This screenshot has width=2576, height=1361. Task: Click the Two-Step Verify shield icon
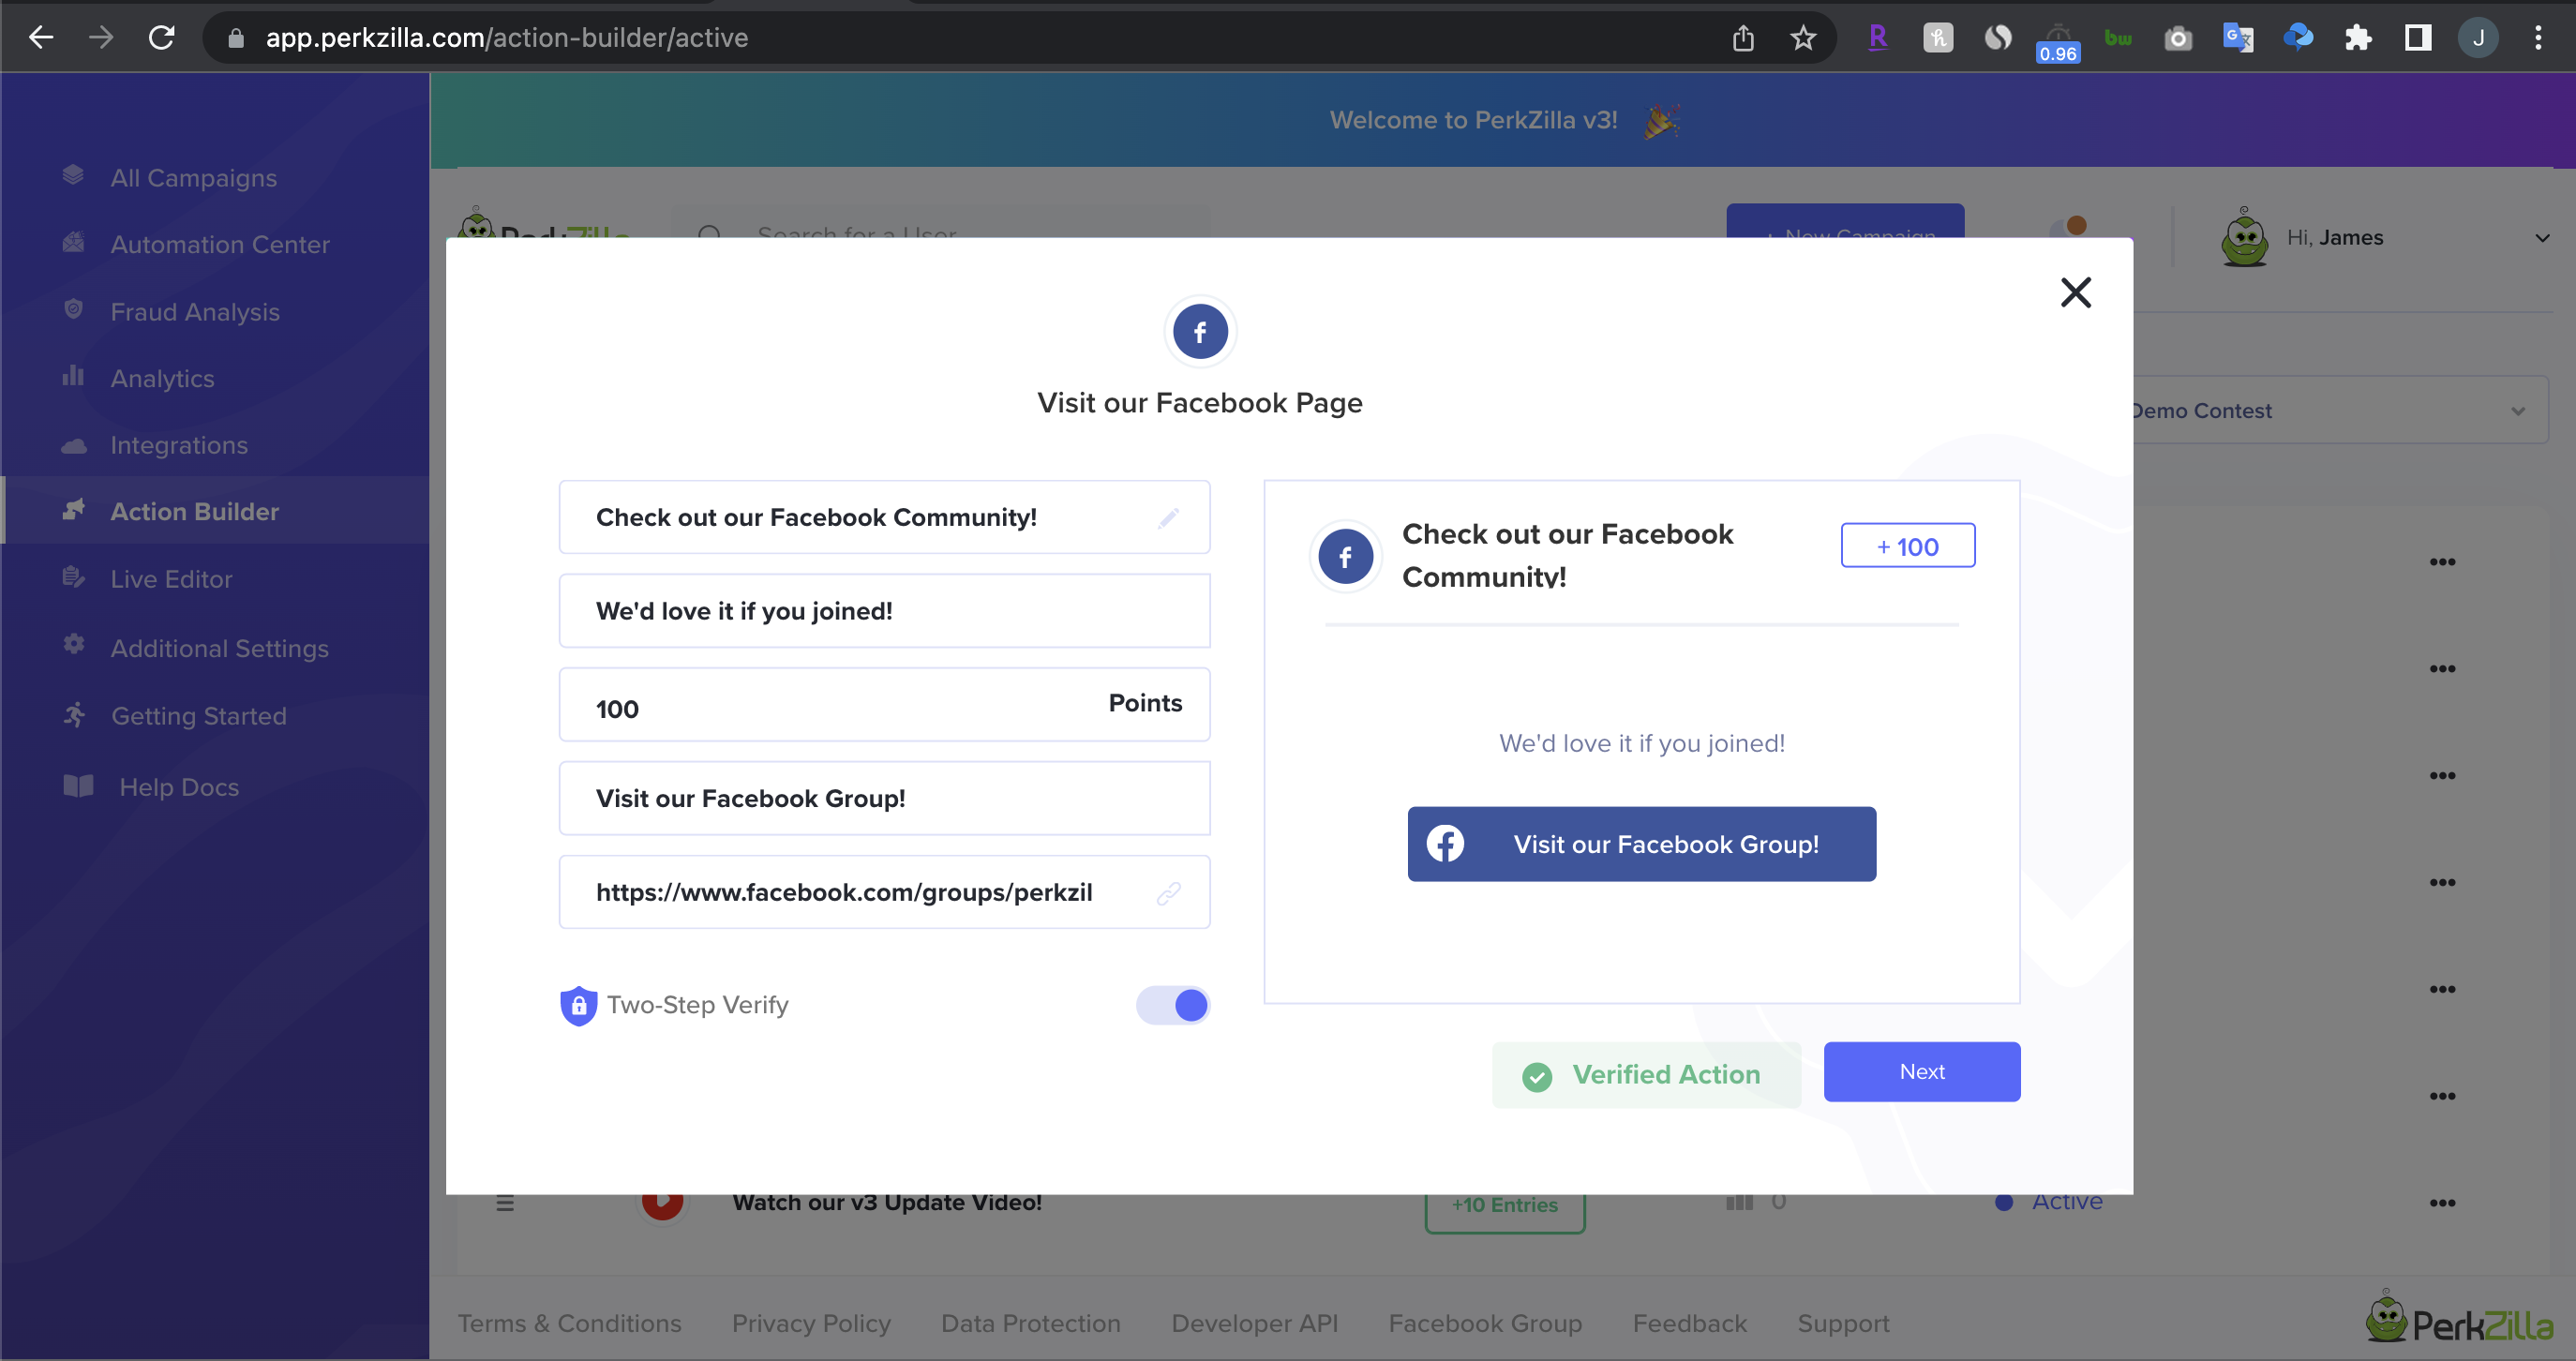[x=578, y=1006]
